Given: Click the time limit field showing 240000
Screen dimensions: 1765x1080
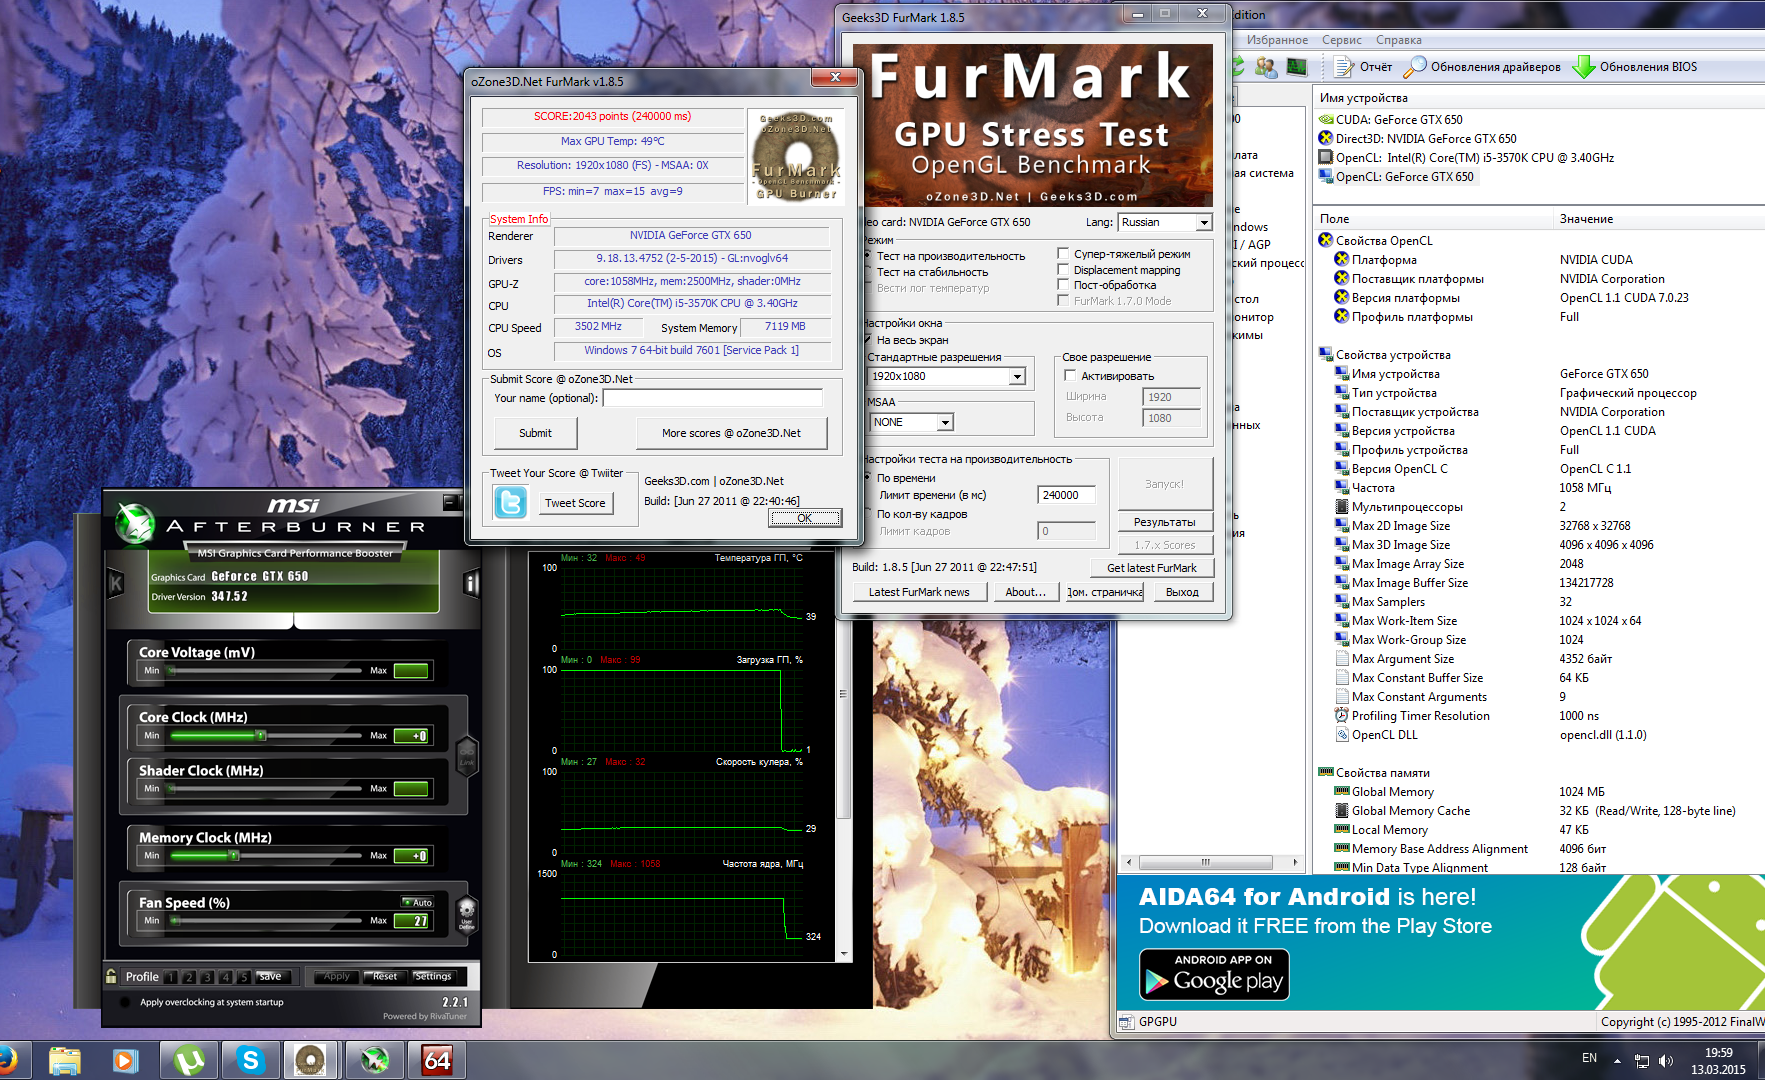Looking at the screenshot, I should (x=1067, y=495).
